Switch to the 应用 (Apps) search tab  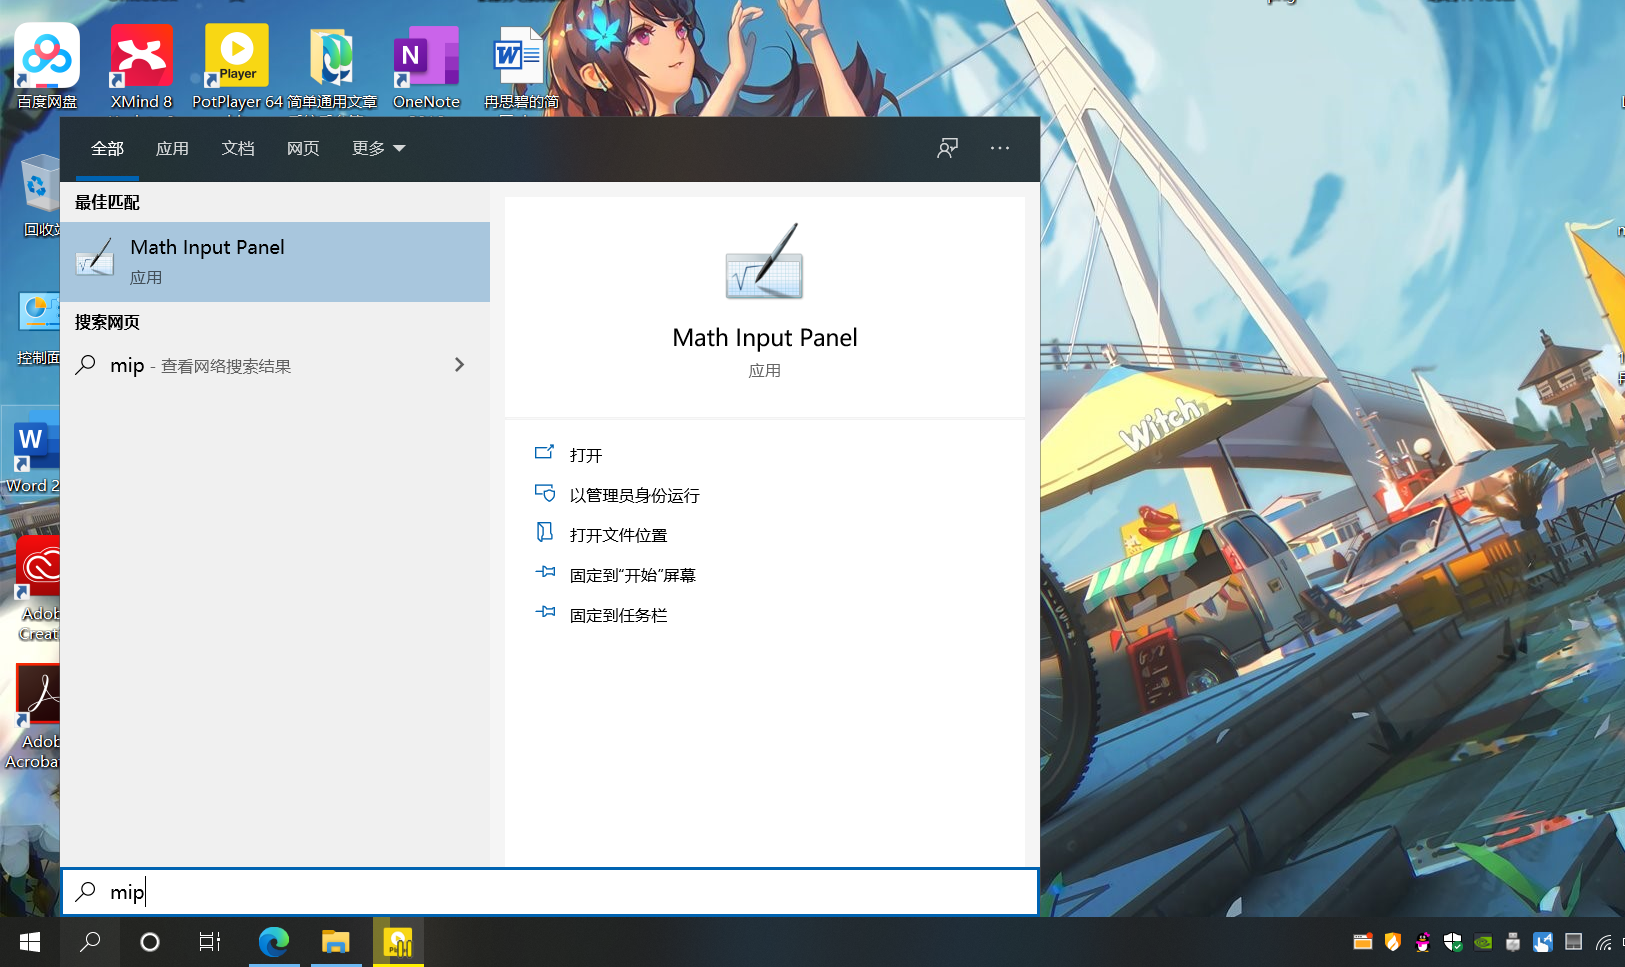pos(173,148)
